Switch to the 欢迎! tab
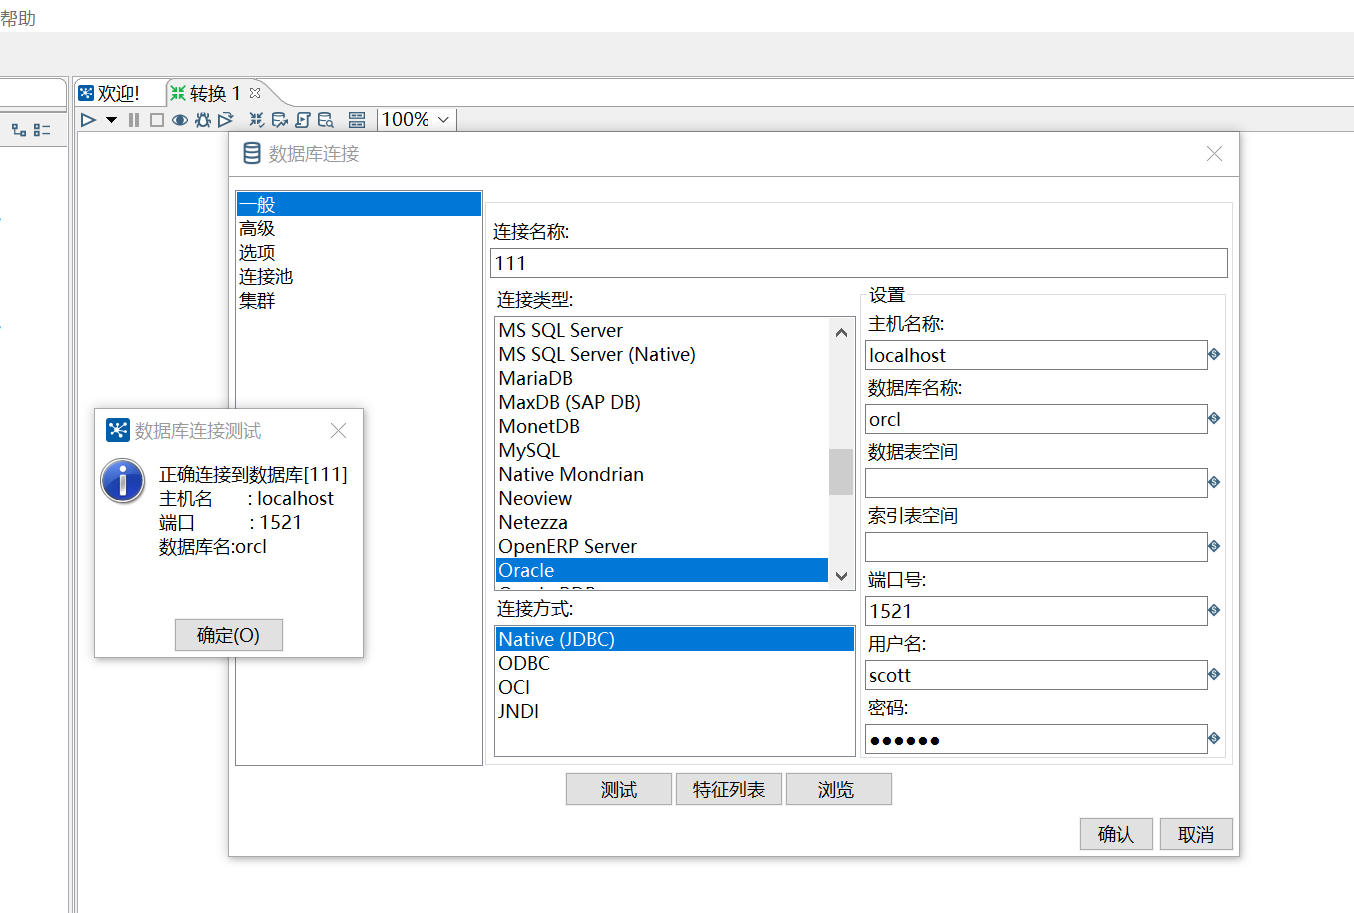Screen dimensions: 1354x913 click(118, 92)
